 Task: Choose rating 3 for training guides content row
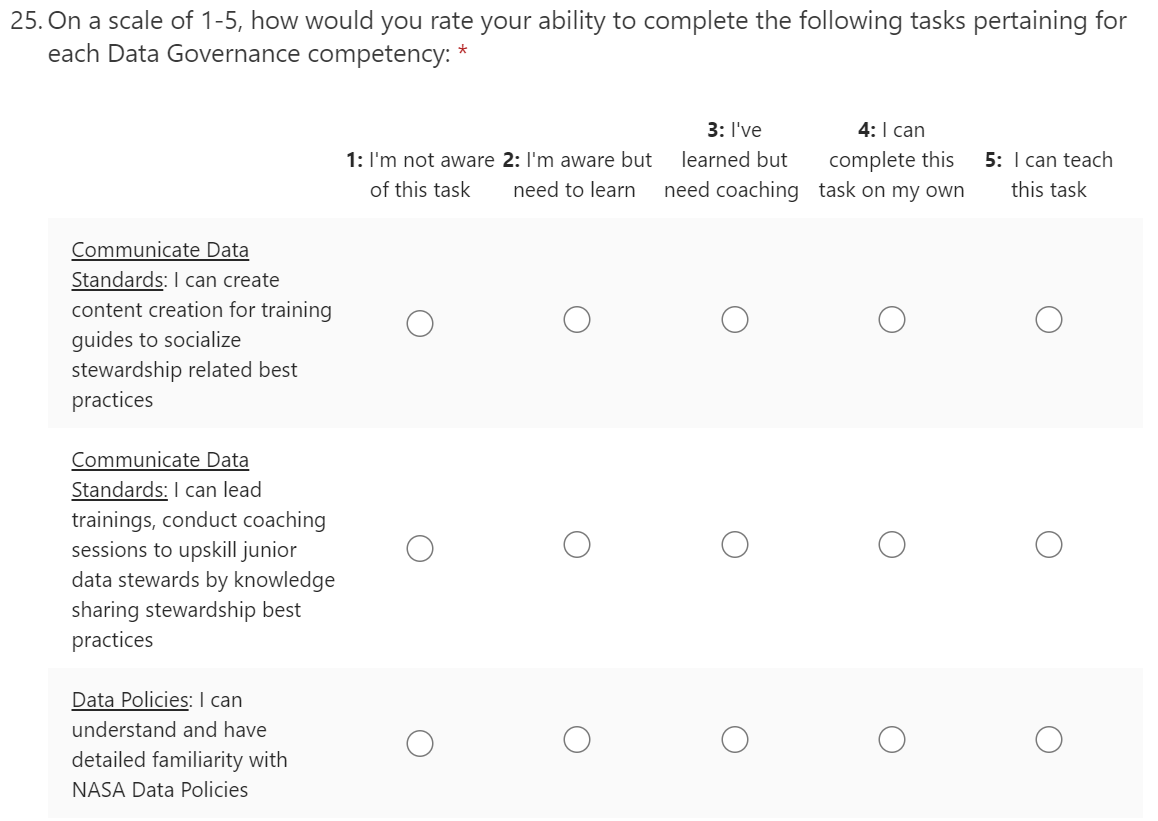[734, 319]
